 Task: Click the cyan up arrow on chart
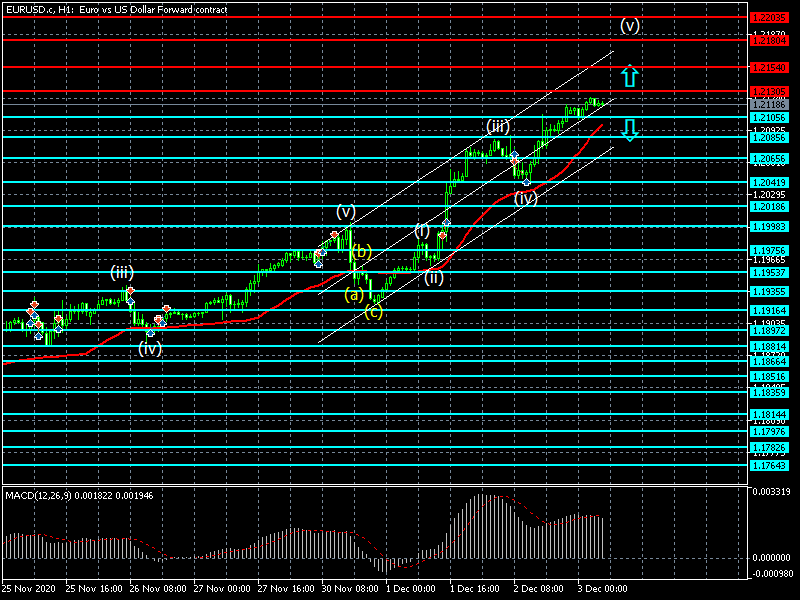(x=628, y=77)
